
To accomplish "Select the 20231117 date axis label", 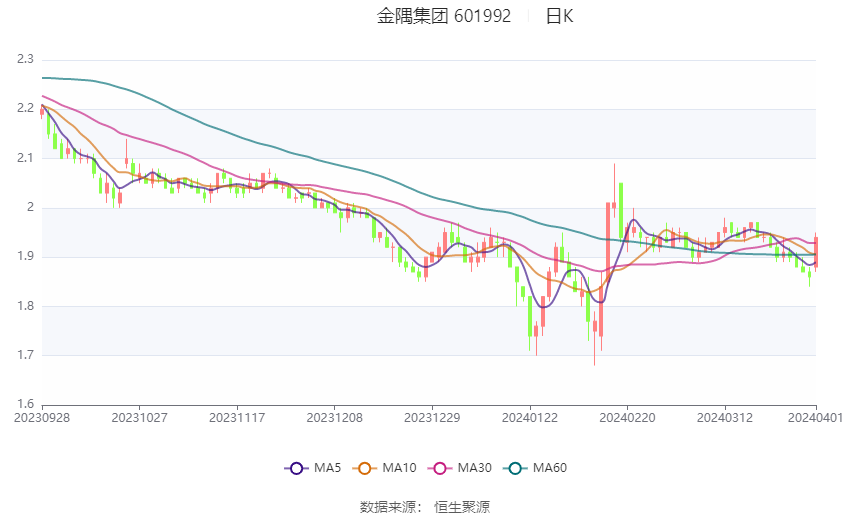I will point(237,416).
